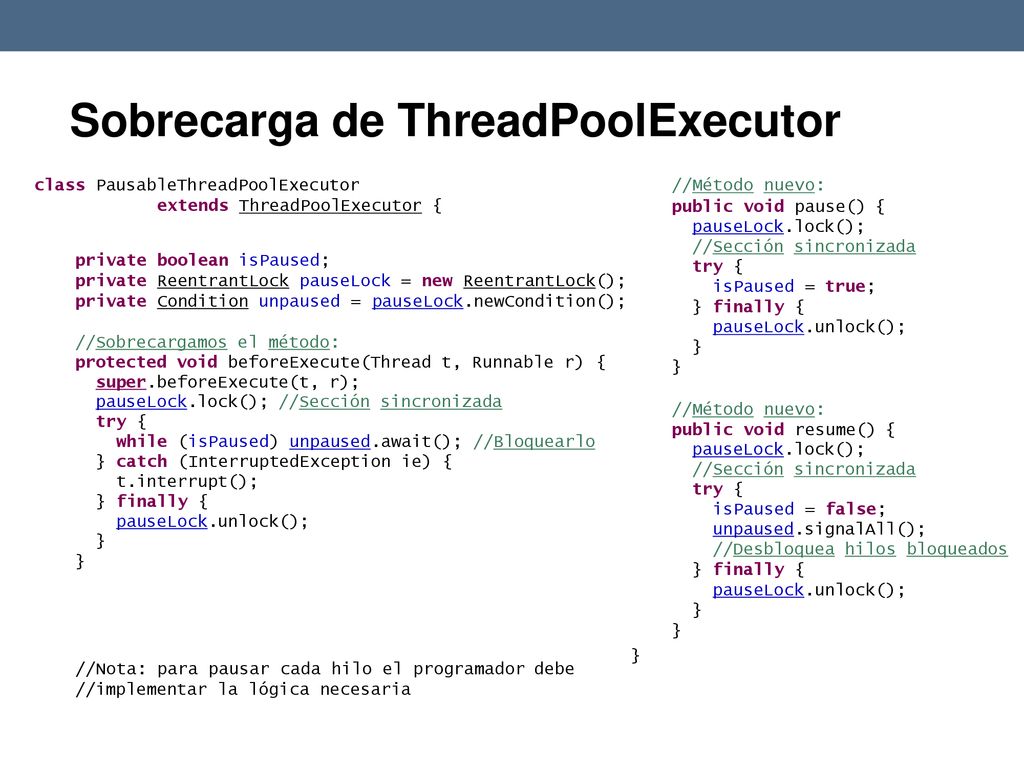Click 'pauseLock.unlock();' in beforeExecute method
This screenshot has height=768, width=1024.
(212, 521)
